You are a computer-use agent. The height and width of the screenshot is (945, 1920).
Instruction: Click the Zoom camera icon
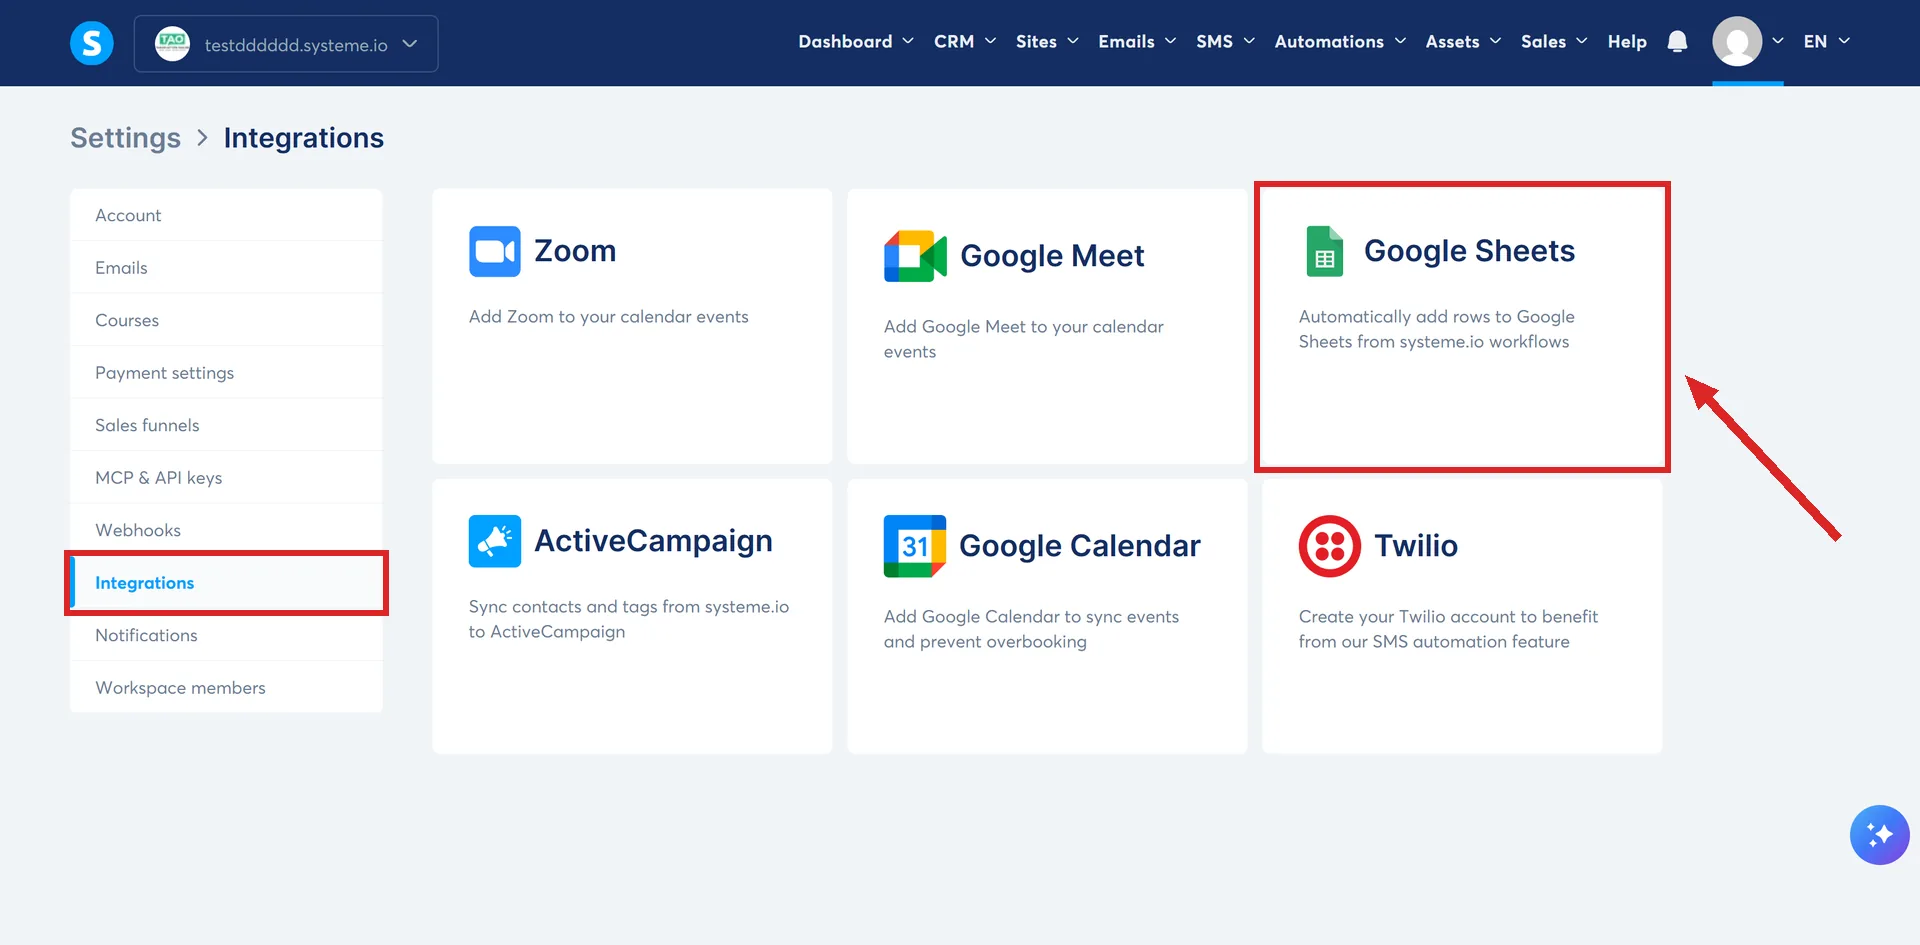pyautogui.click(x=495, y=251)
